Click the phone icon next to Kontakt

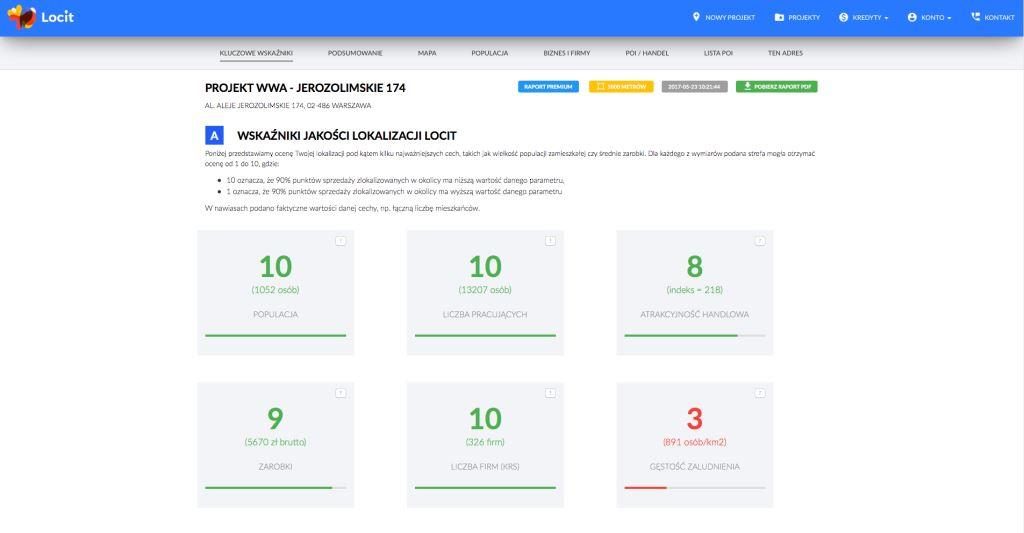click(x=975, y=17)
